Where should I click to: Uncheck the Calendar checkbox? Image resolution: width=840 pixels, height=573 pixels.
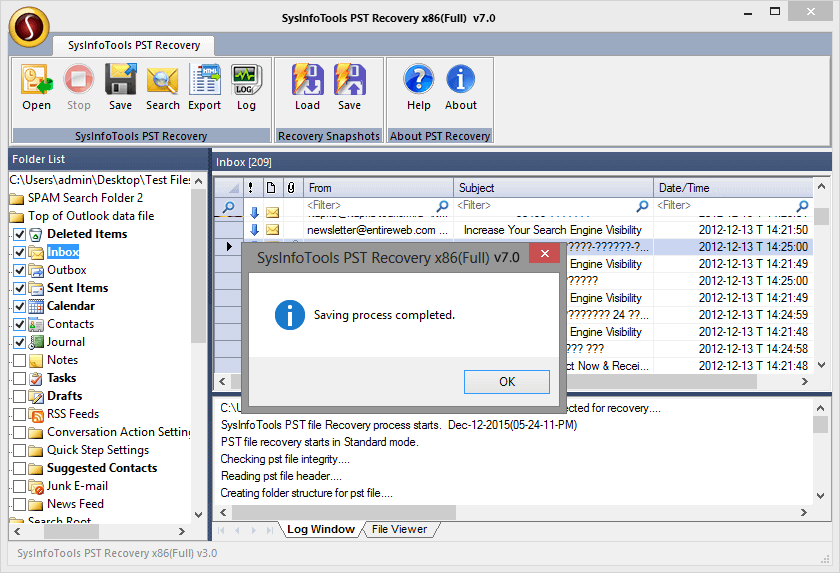[x=19, y=306]
